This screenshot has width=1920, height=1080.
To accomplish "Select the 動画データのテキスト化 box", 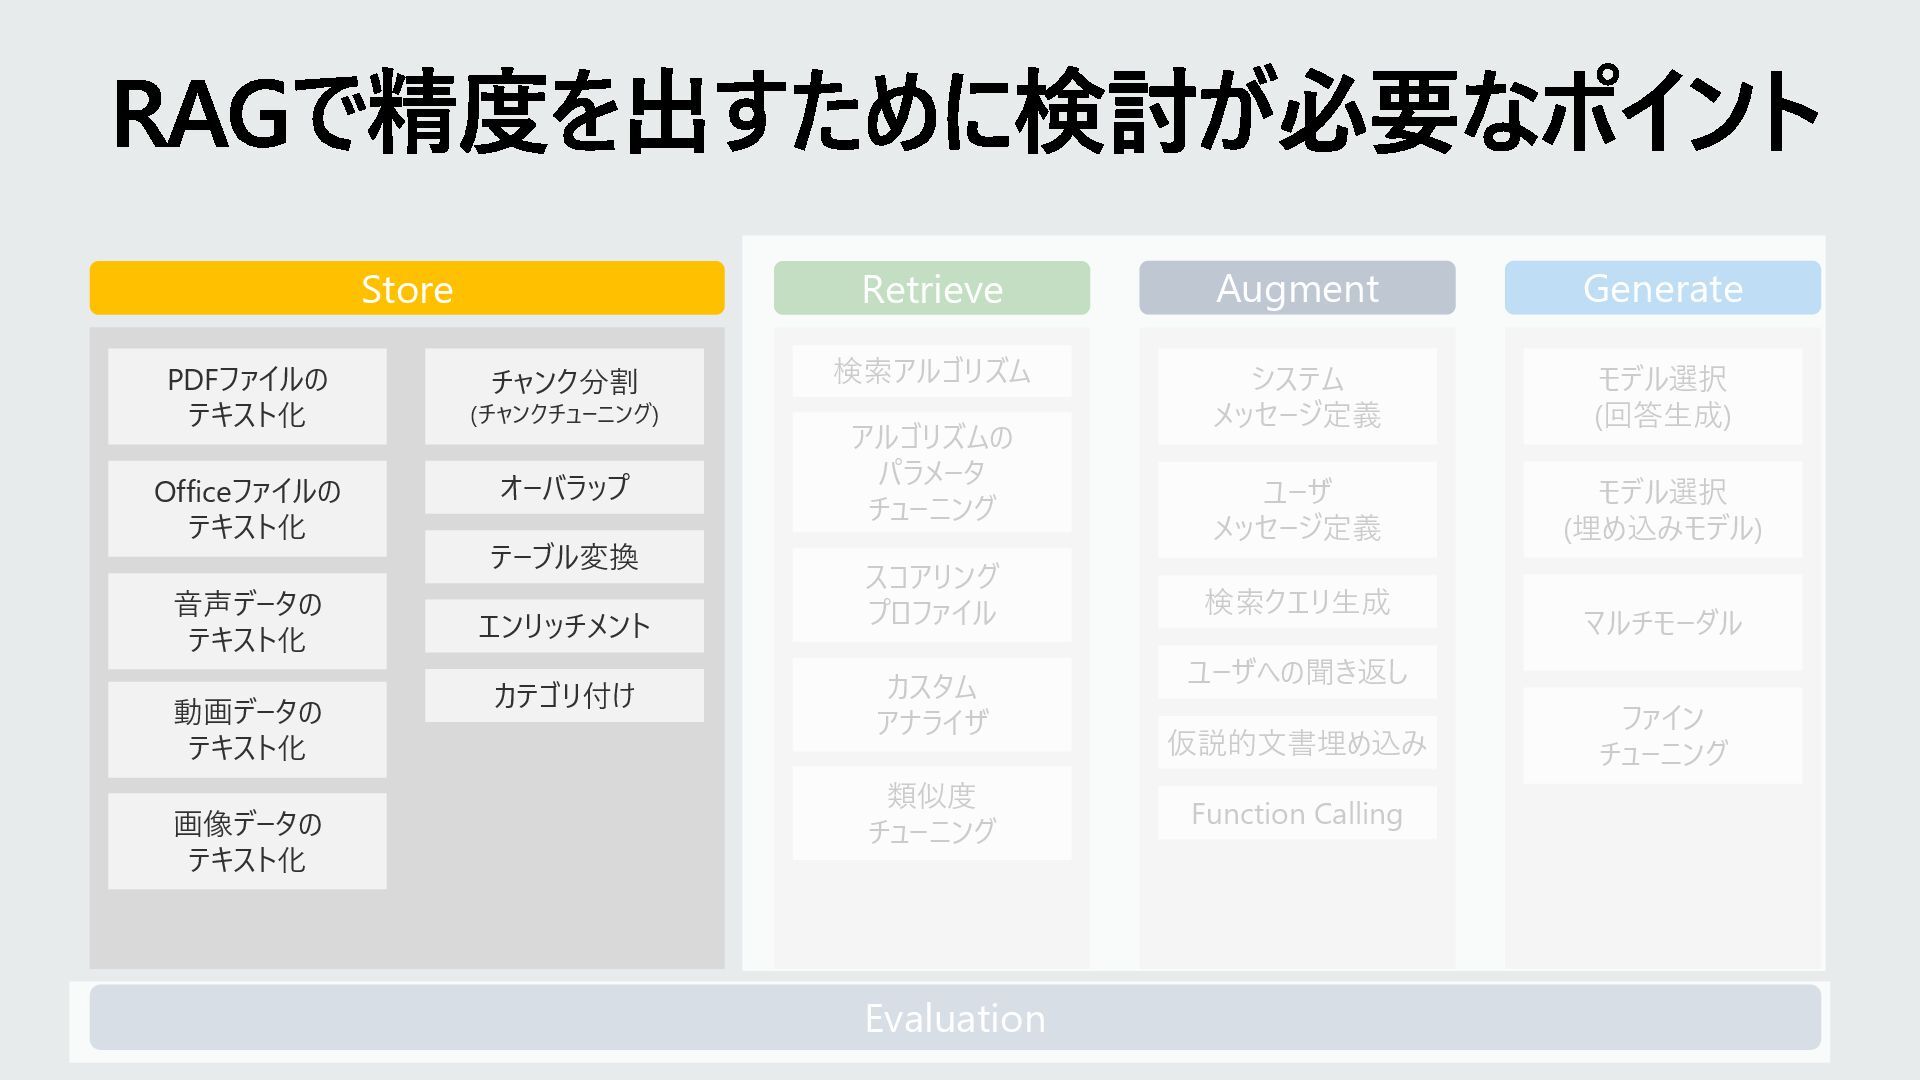I will click(247, 729).
